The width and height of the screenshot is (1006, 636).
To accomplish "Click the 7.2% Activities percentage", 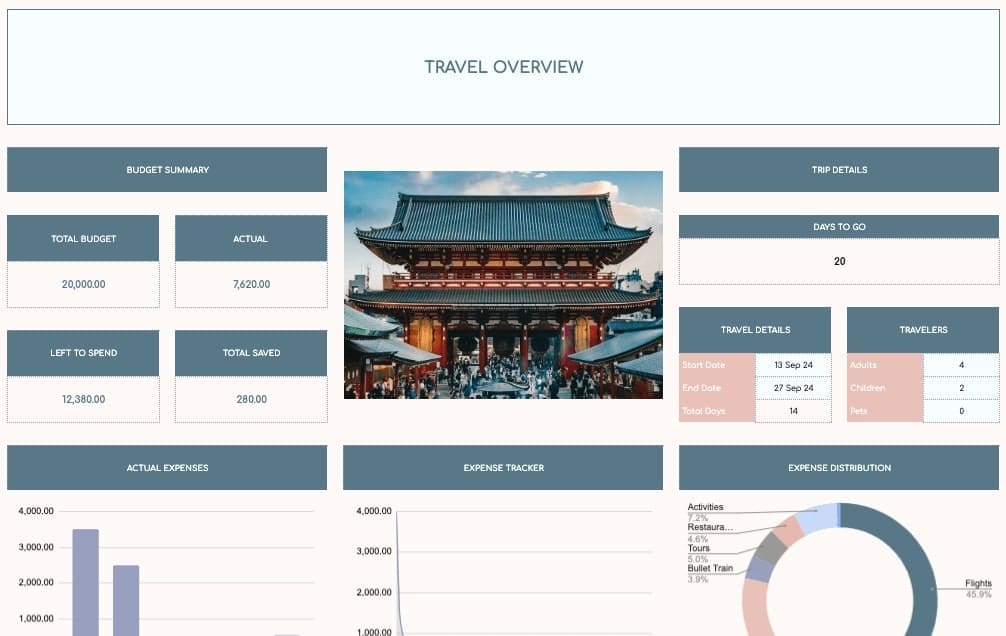I will 697,517.
